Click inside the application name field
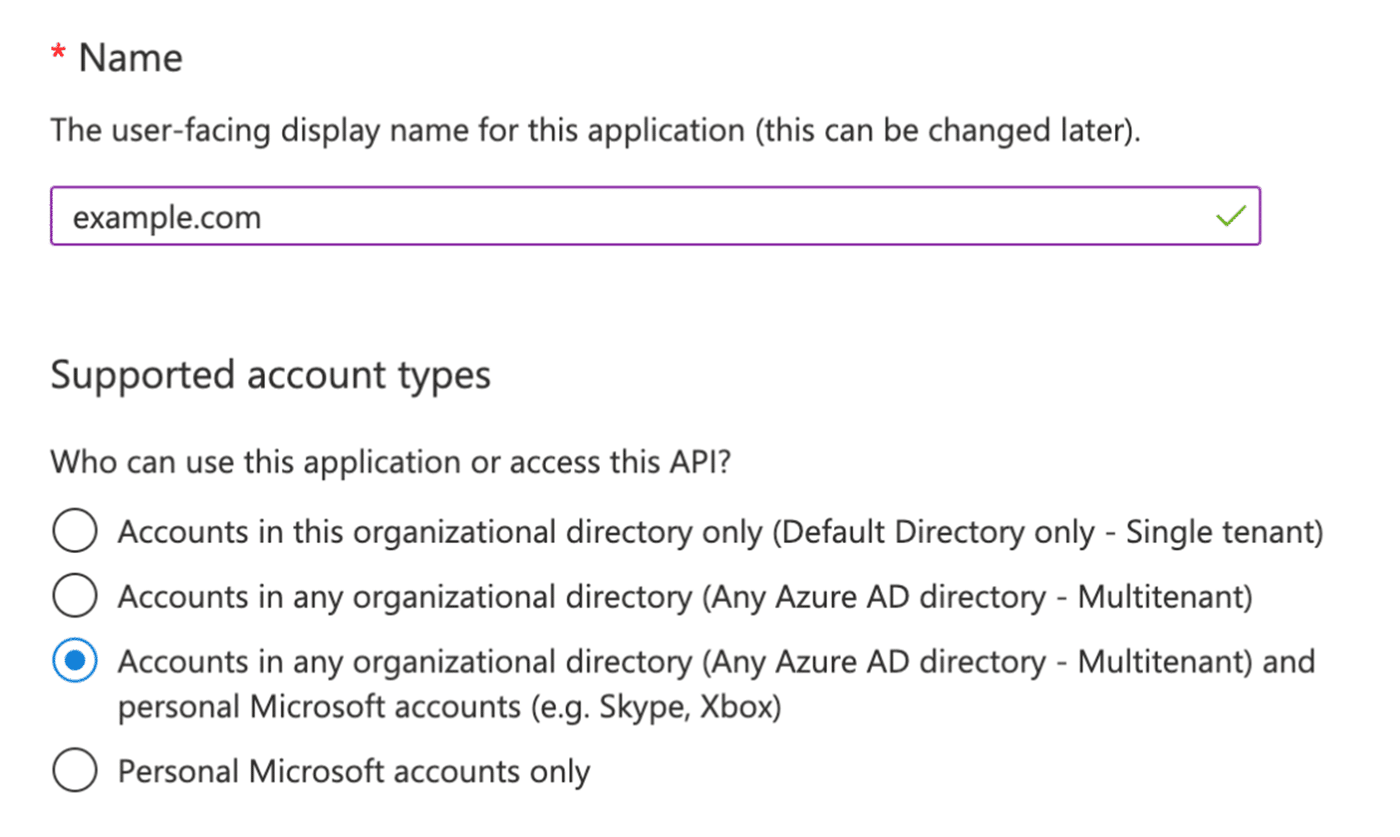 pos(600,216)
